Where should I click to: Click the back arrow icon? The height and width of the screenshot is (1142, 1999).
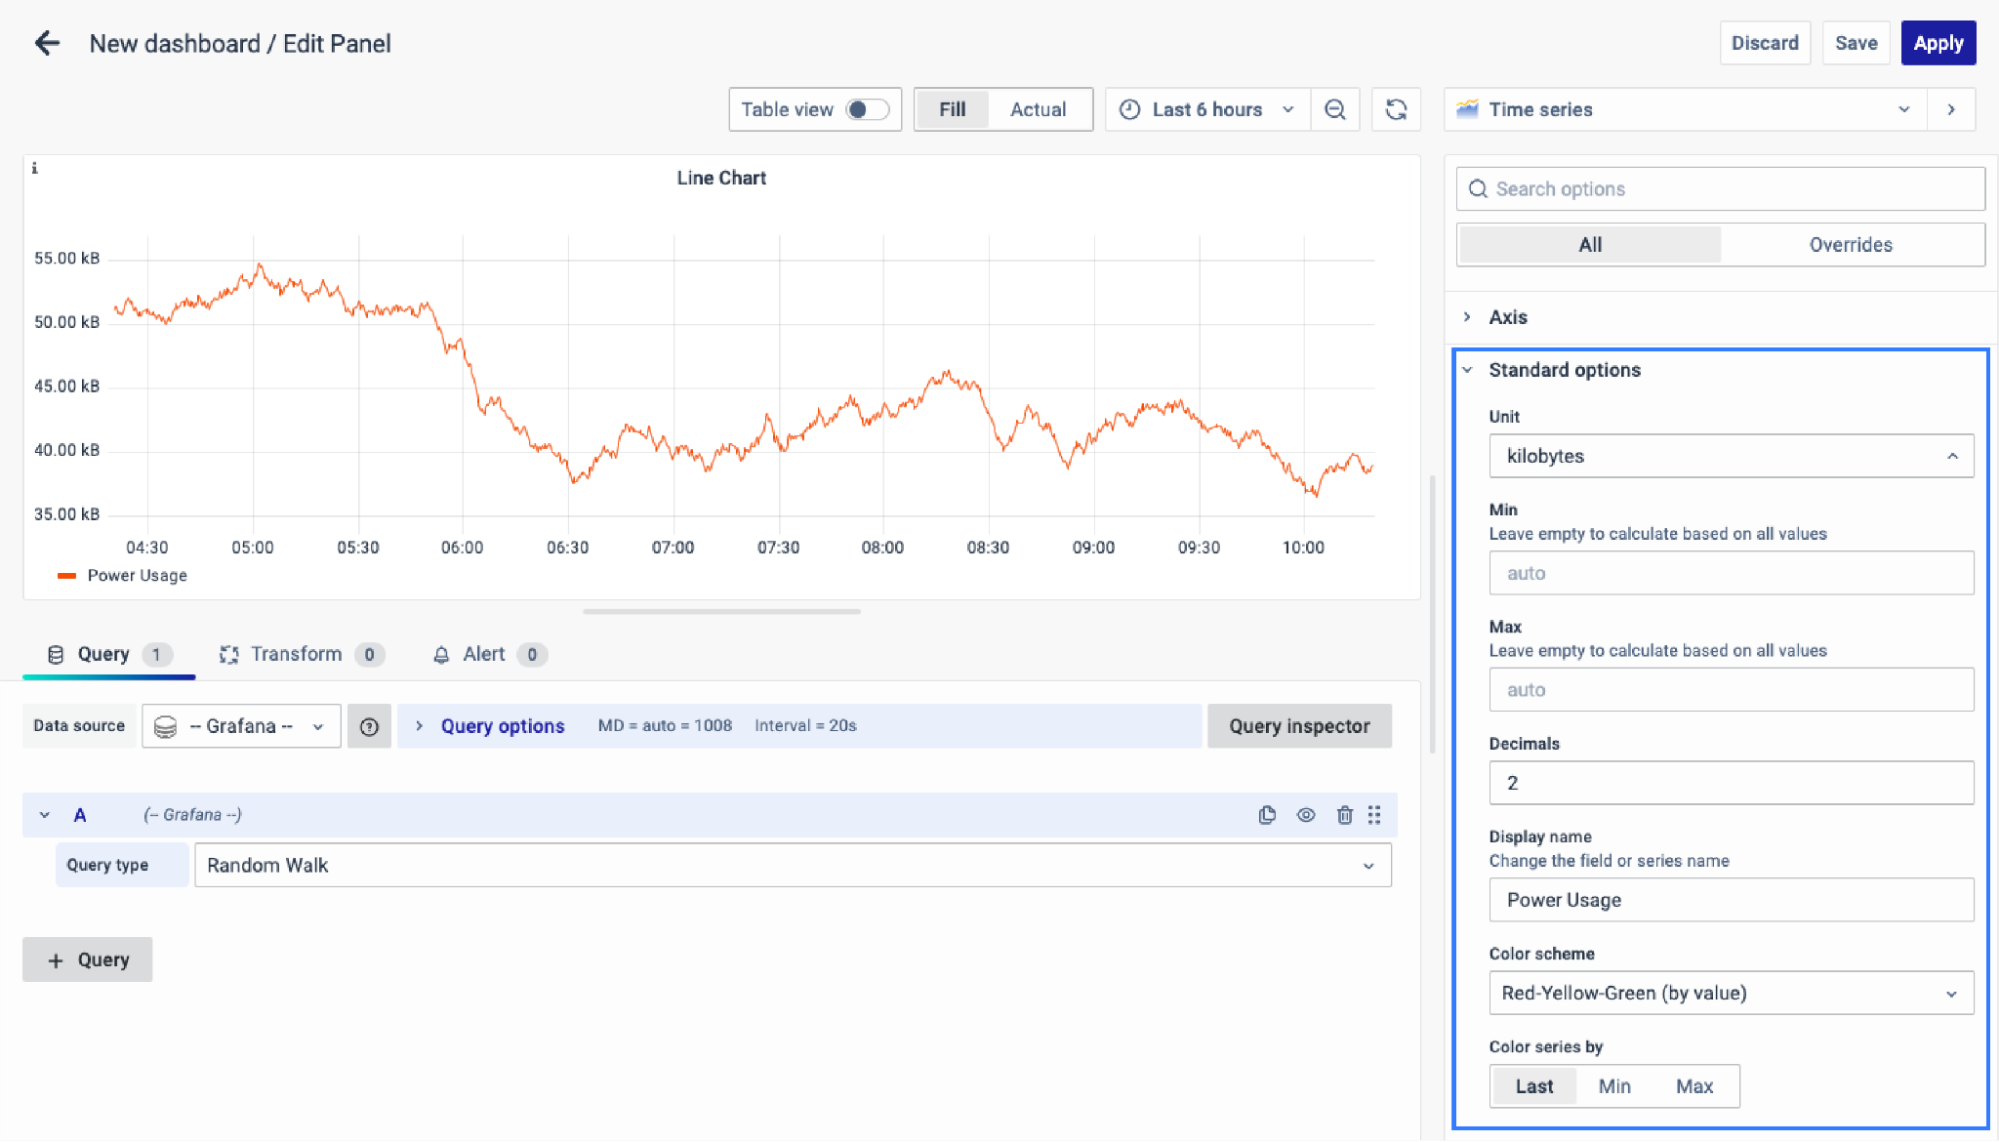coord(47,43)
